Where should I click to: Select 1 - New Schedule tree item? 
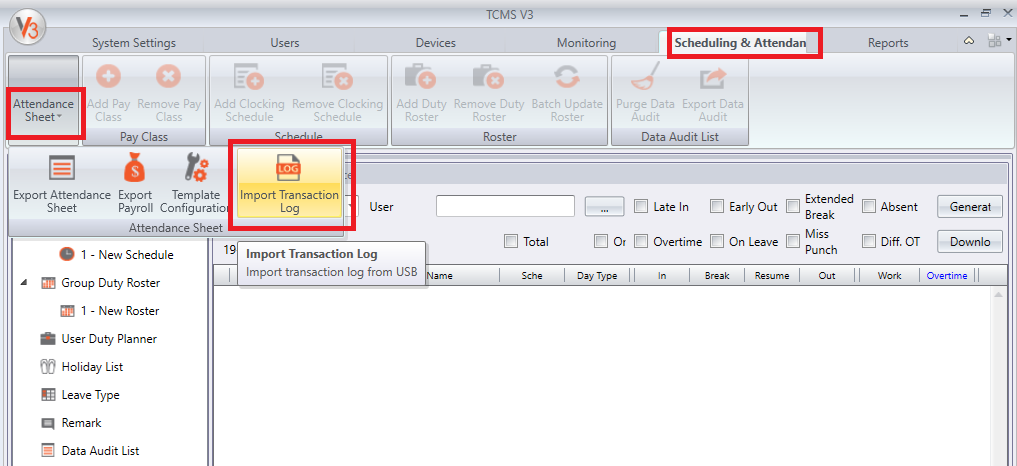117,255
